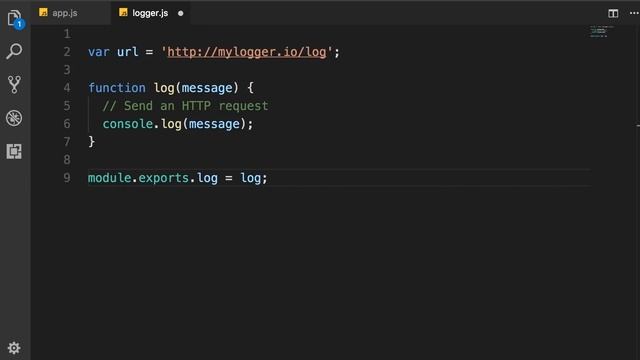Click the 'console' word on line 6
Viewport: 640px width, 360px height.
[128, 124]
